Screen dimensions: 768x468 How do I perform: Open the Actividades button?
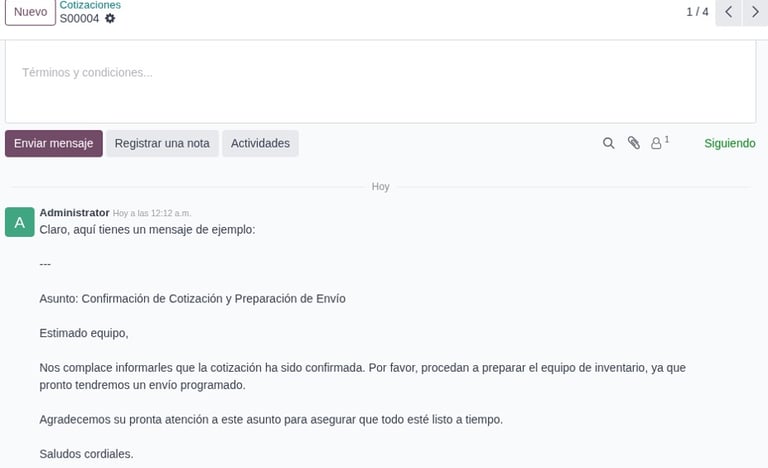click(260, 143)
